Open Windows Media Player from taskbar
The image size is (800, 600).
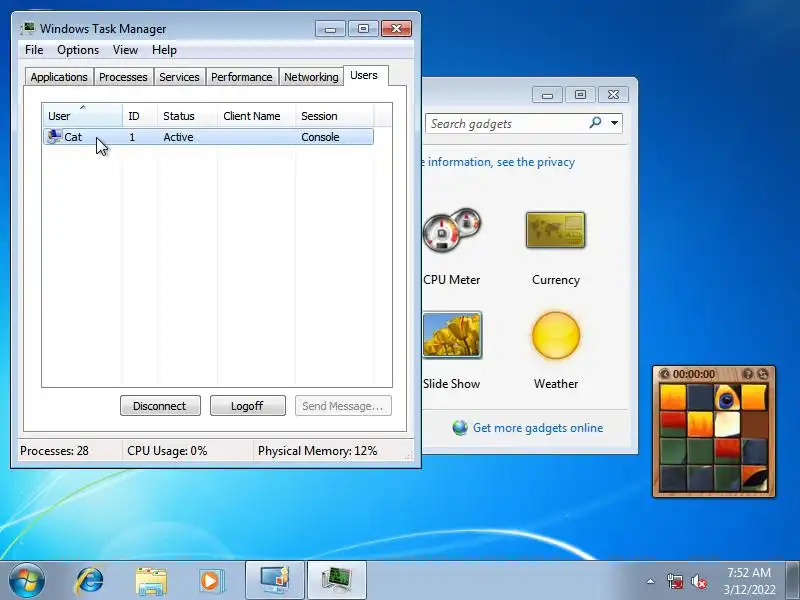[x=210, y=581]
